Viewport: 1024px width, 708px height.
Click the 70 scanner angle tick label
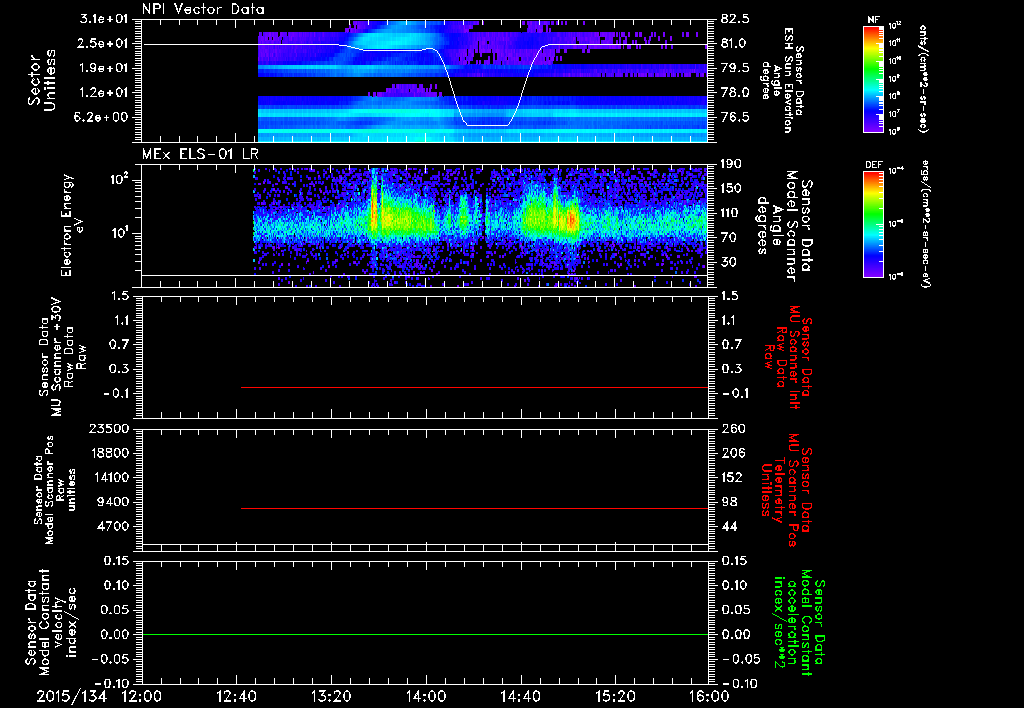[727, 238]
